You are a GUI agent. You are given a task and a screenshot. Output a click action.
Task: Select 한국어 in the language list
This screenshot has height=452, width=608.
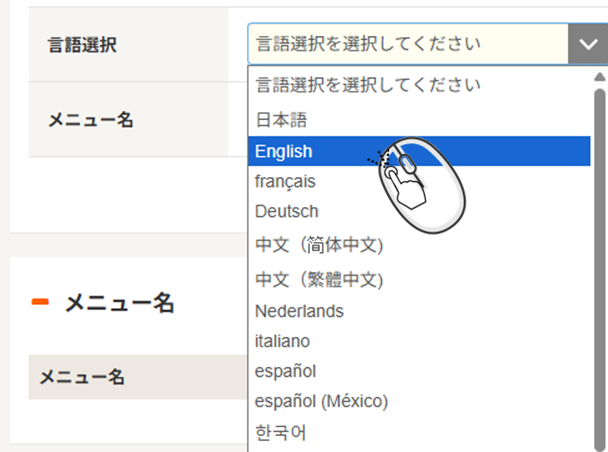pos(281,432)
